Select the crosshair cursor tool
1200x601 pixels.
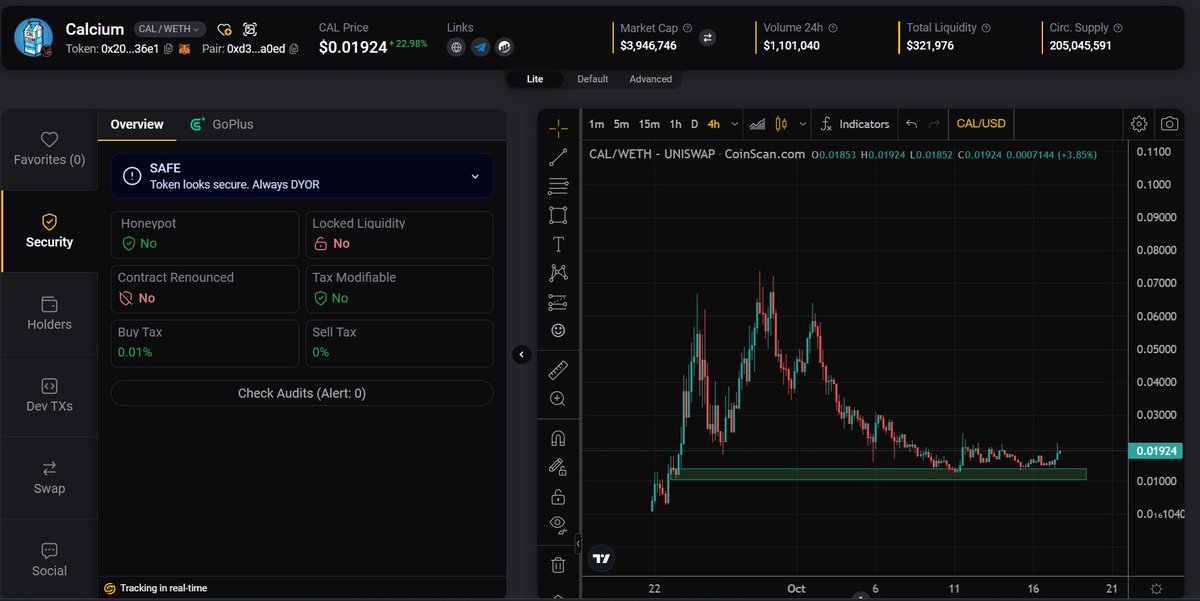tap(558, 128)
